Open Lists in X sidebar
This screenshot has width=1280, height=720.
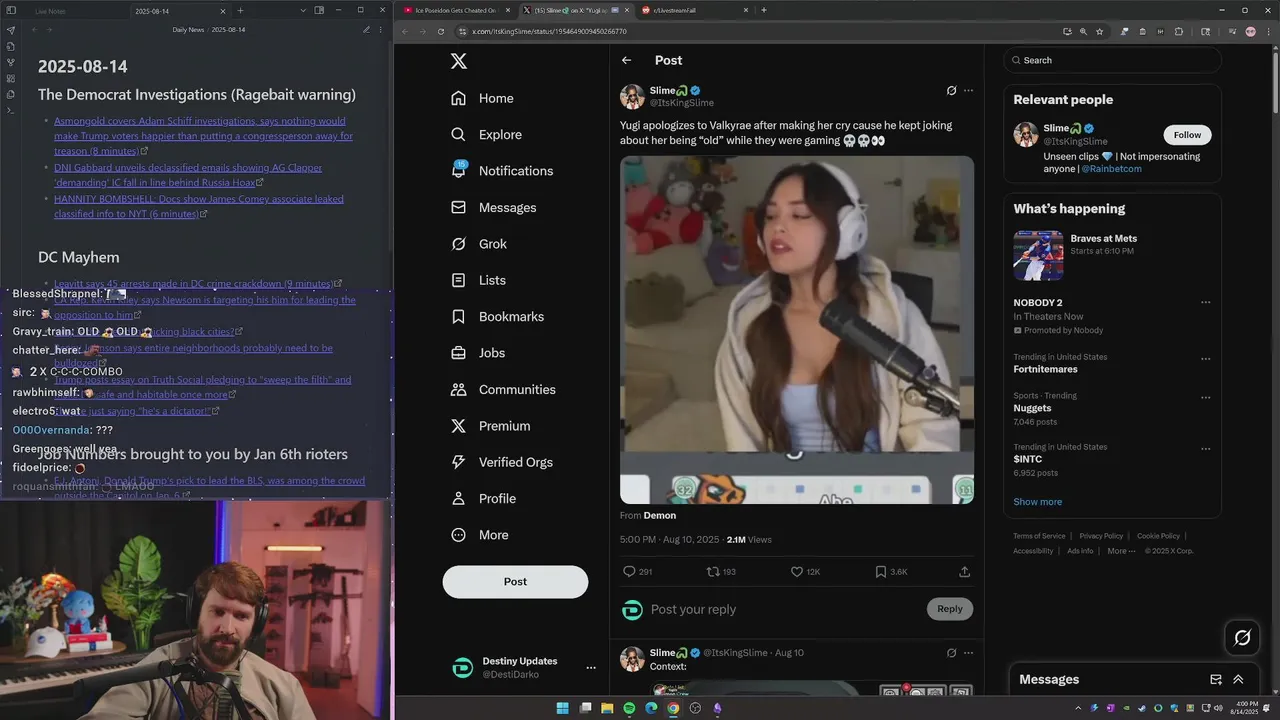tap(478, 280)
